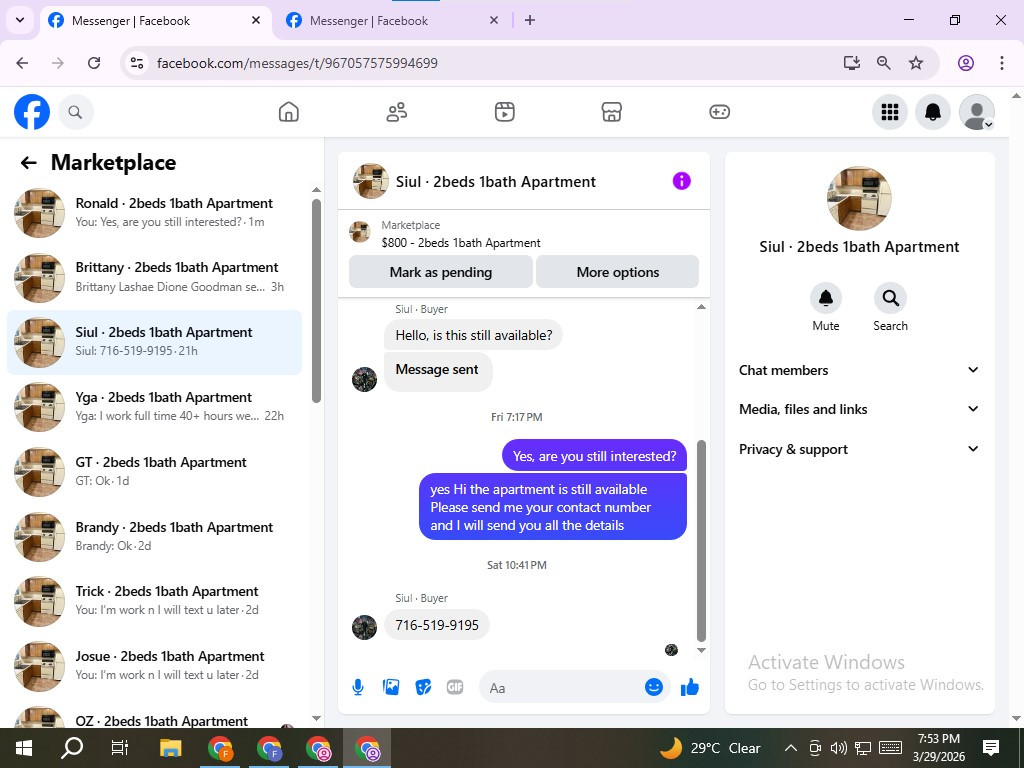Search in conversation magnifier icon
The height and width of the screenshot is (768, 1024).
click(890, 298)
